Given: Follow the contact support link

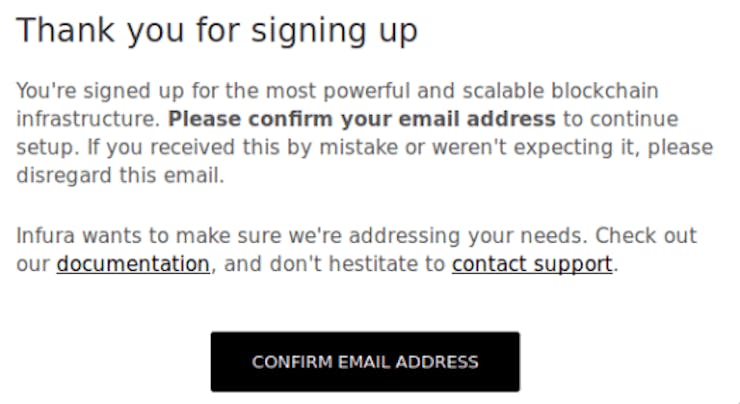Looking at the screenshot, I should pyautogui.click(x=531, y=264).
